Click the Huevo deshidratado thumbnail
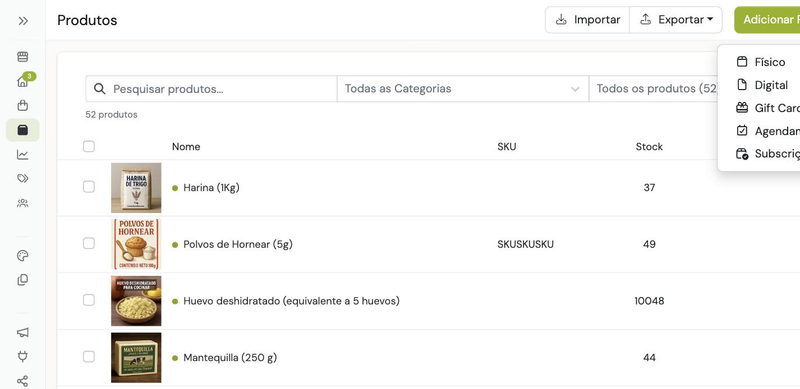The width and height of the screenshot is (800, 389). coord(136,301)
